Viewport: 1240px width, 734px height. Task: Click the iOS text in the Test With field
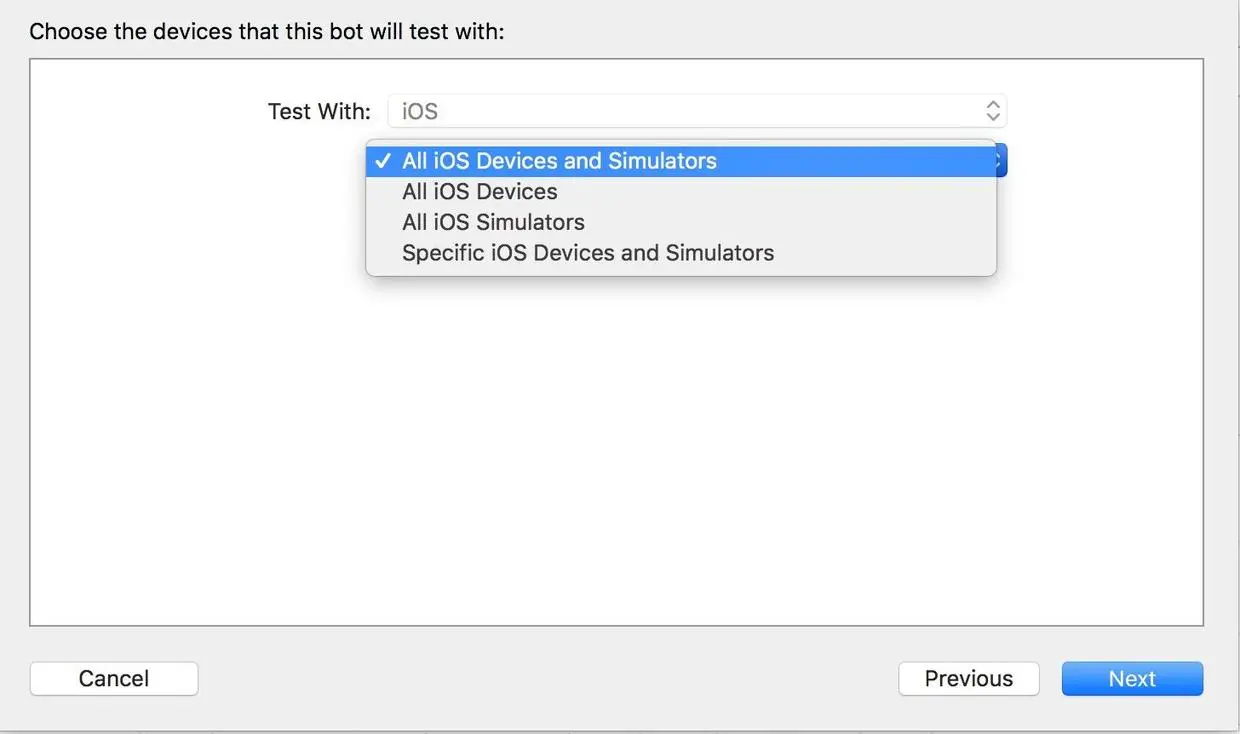pos(420,111)
